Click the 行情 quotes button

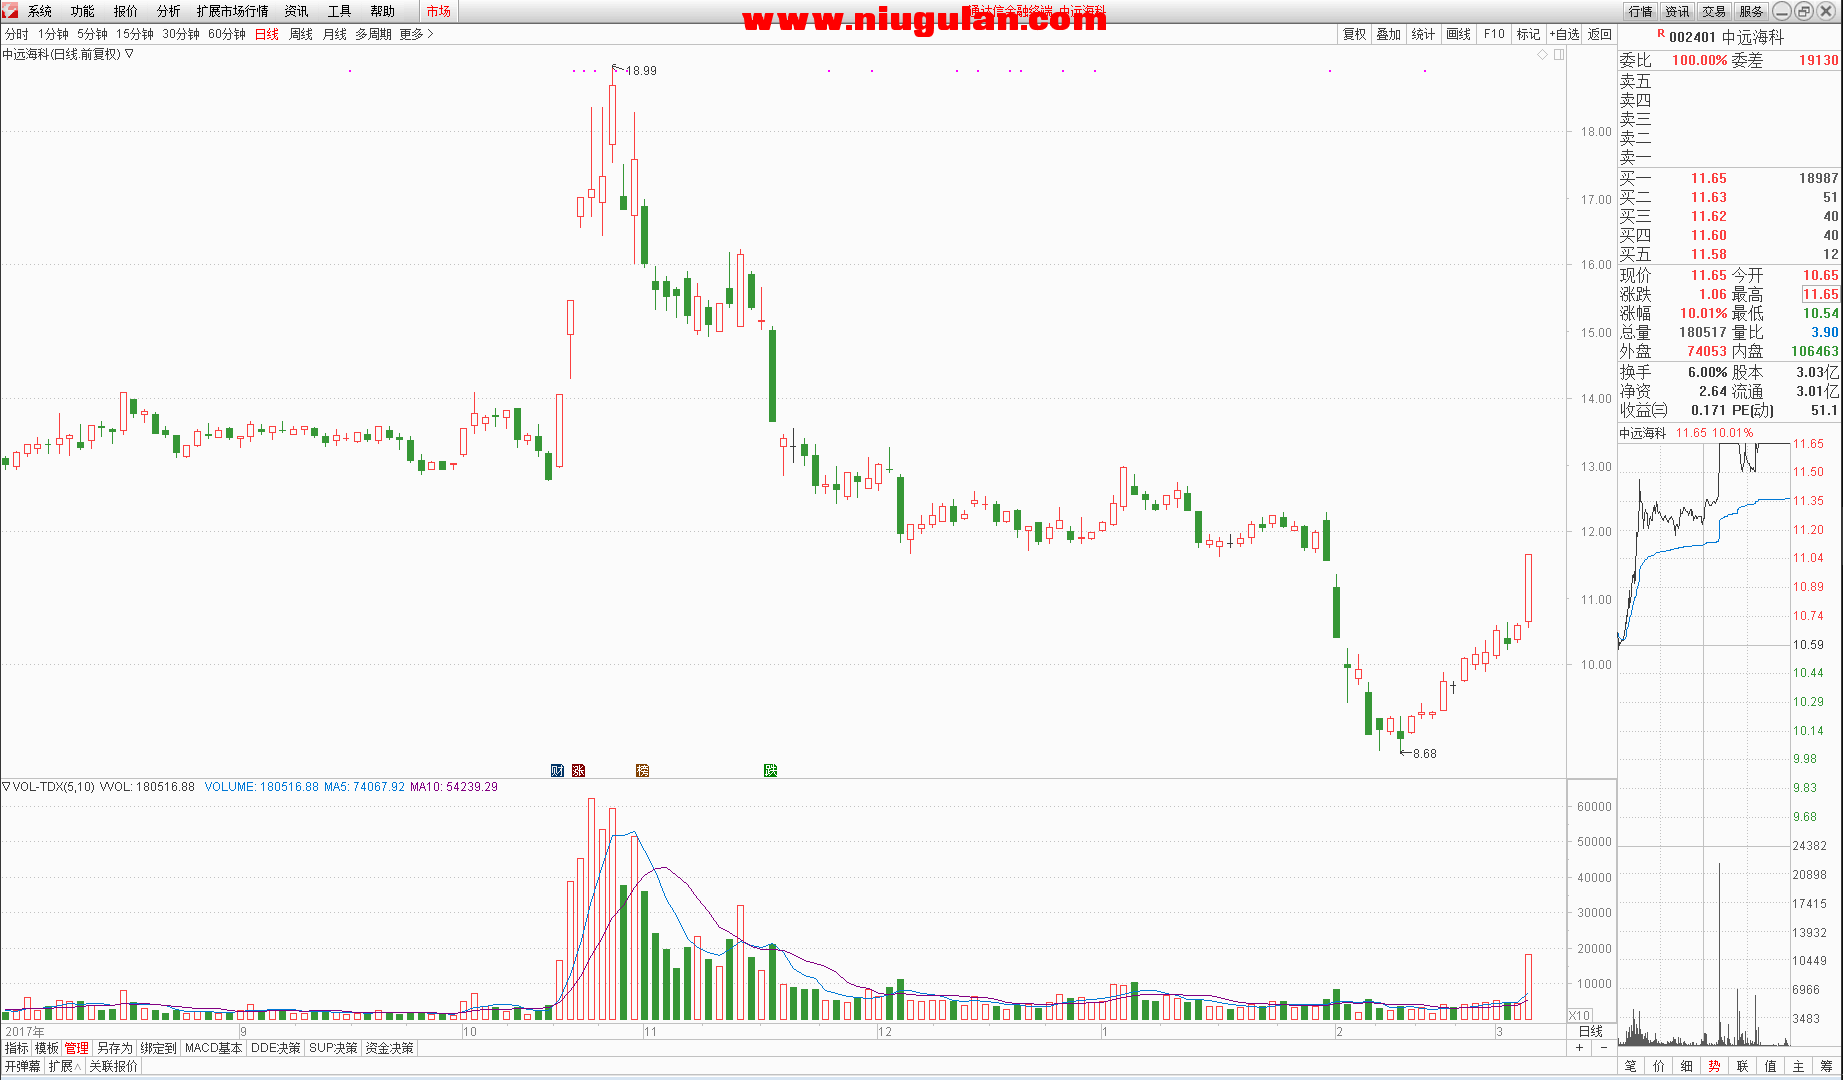click(1640, 11)
